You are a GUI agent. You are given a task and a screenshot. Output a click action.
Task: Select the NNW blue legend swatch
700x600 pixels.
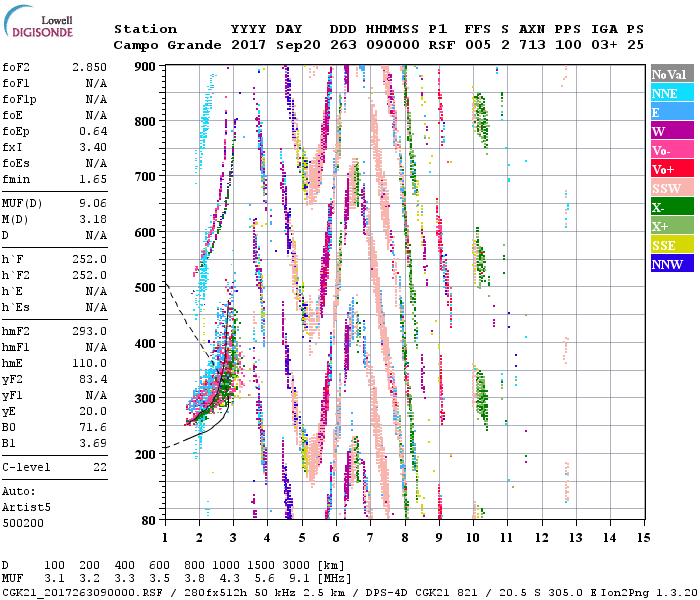tap(672, 264)
